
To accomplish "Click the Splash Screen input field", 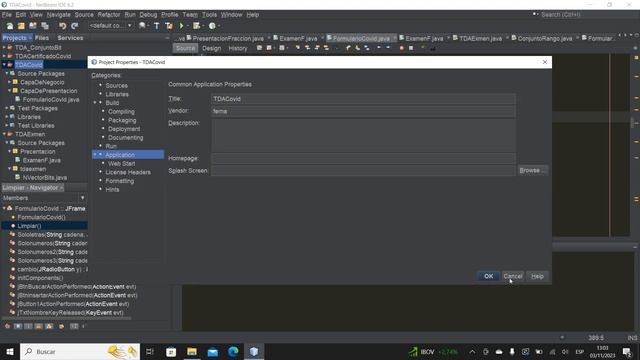I will click(x=363, y=170).
